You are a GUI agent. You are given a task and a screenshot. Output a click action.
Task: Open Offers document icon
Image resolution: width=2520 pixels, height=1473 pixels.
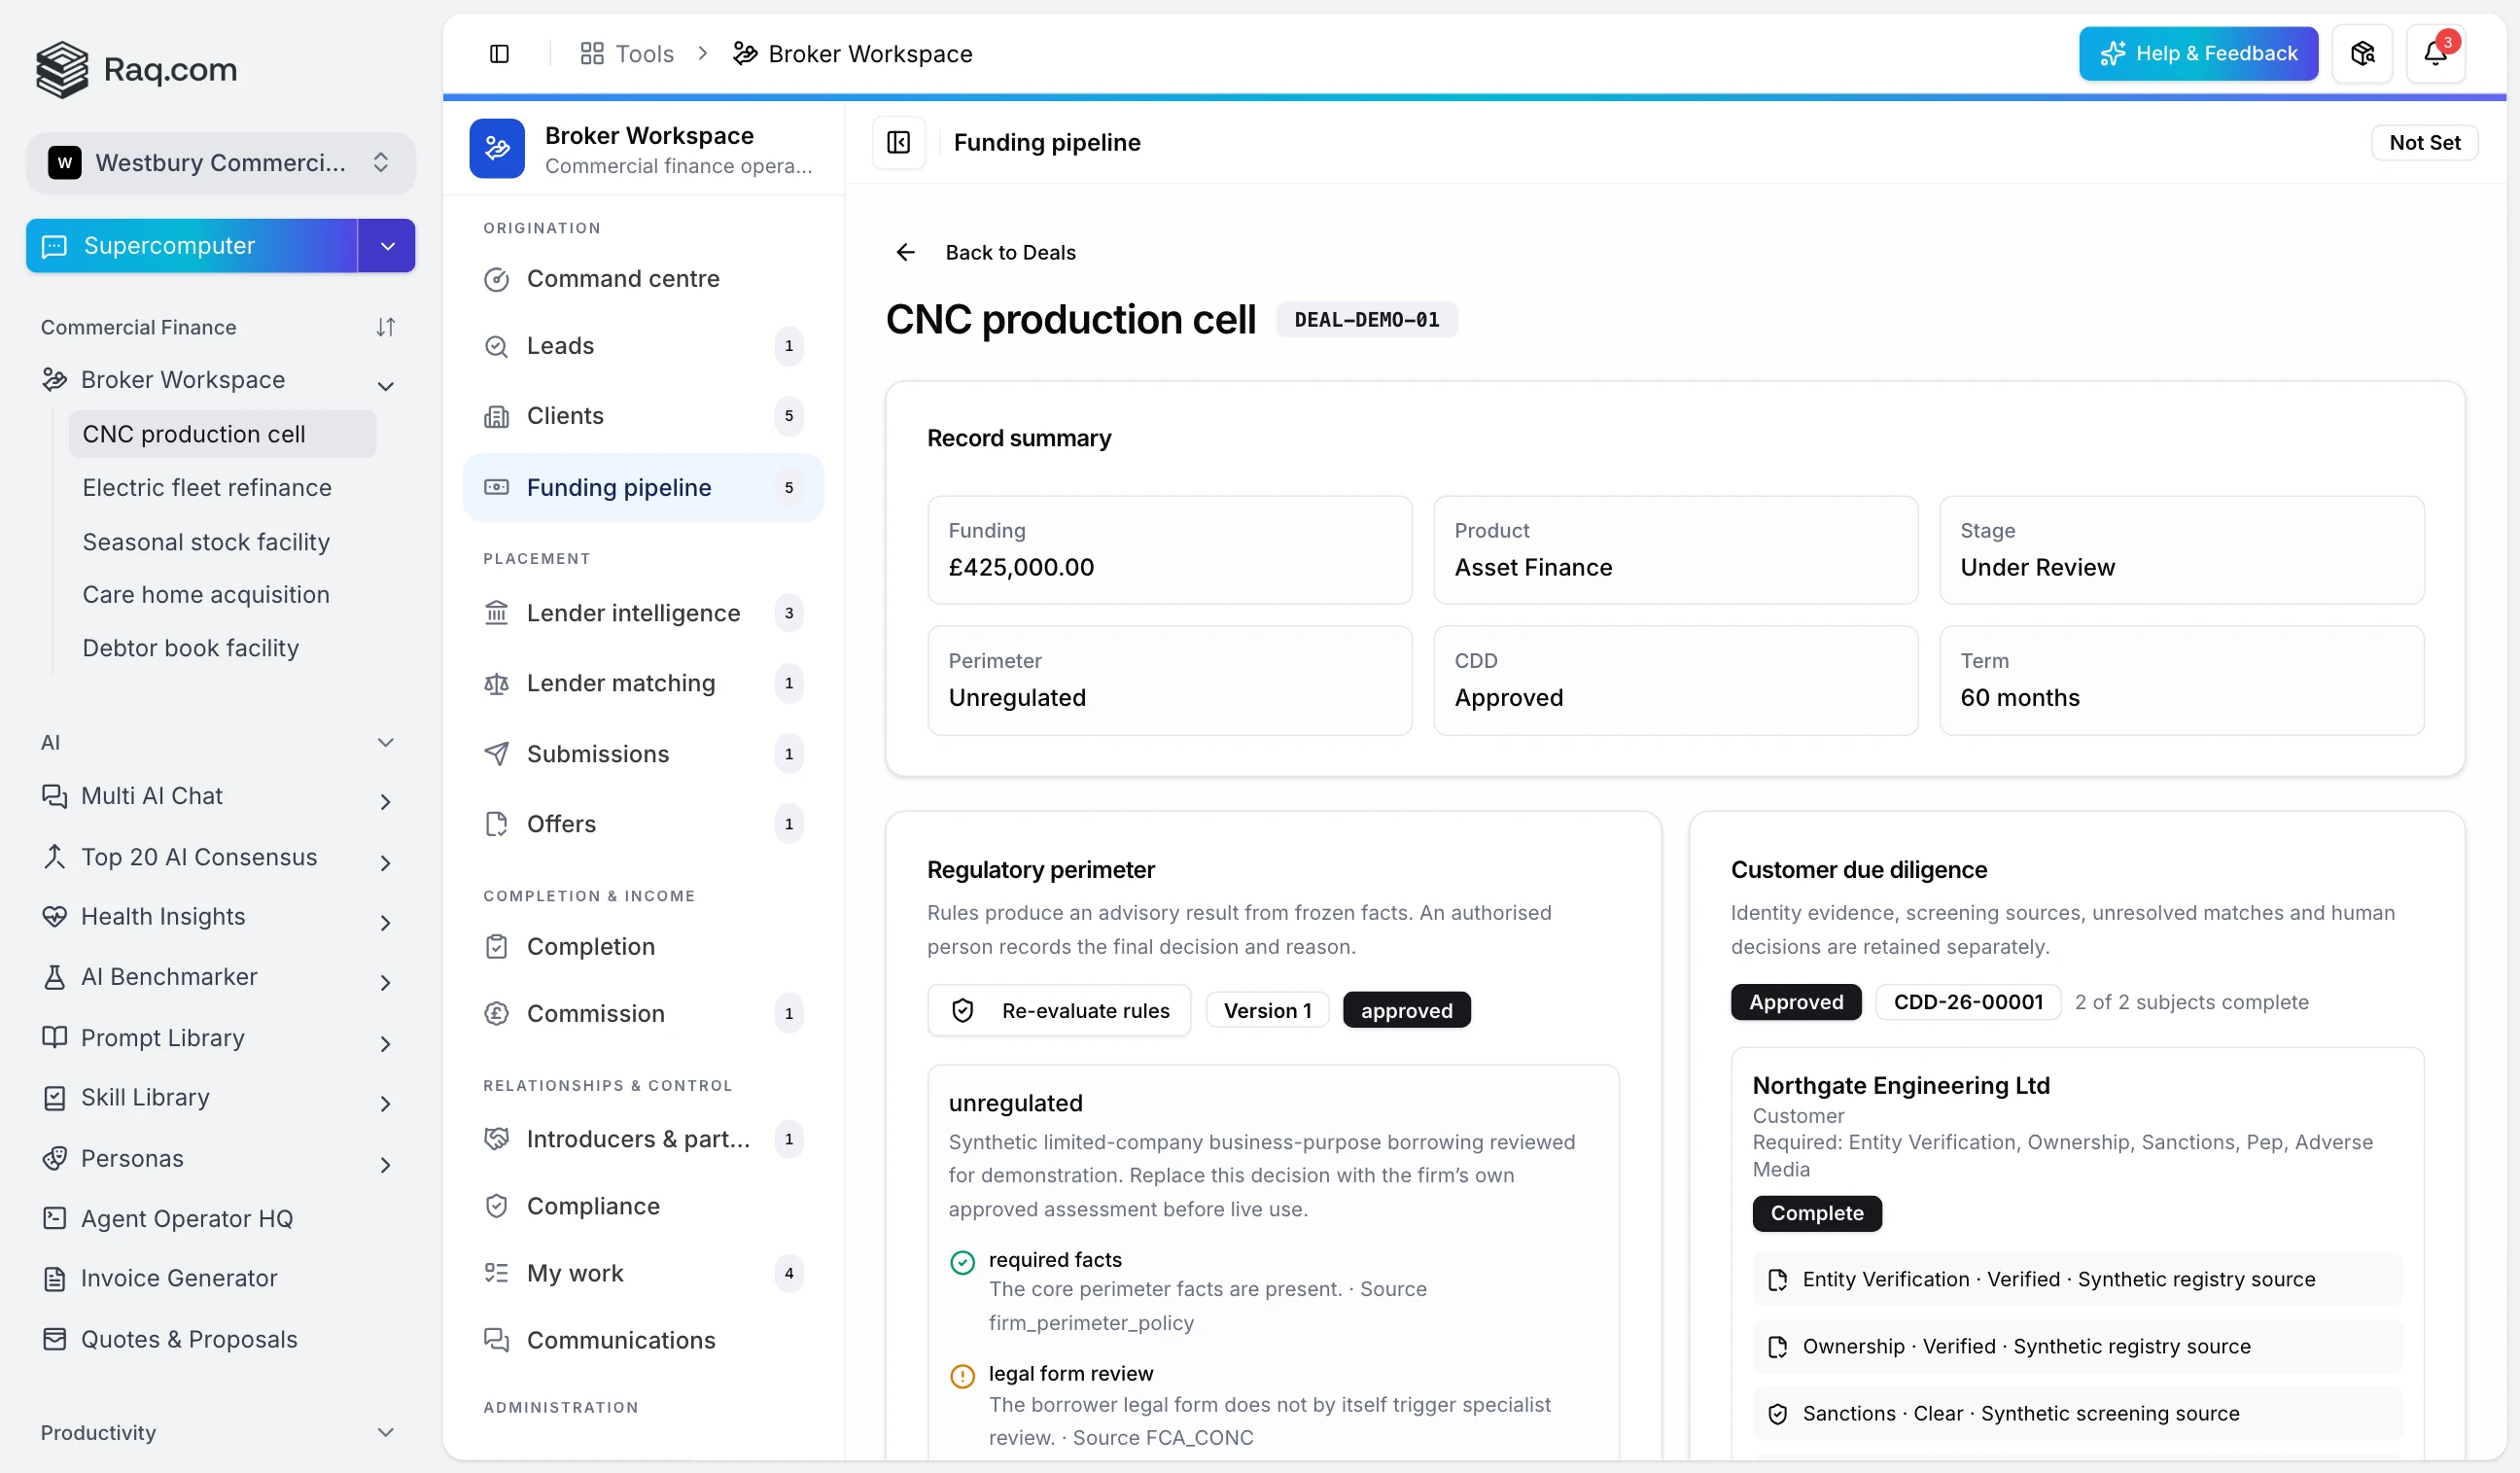click(496, 824)
